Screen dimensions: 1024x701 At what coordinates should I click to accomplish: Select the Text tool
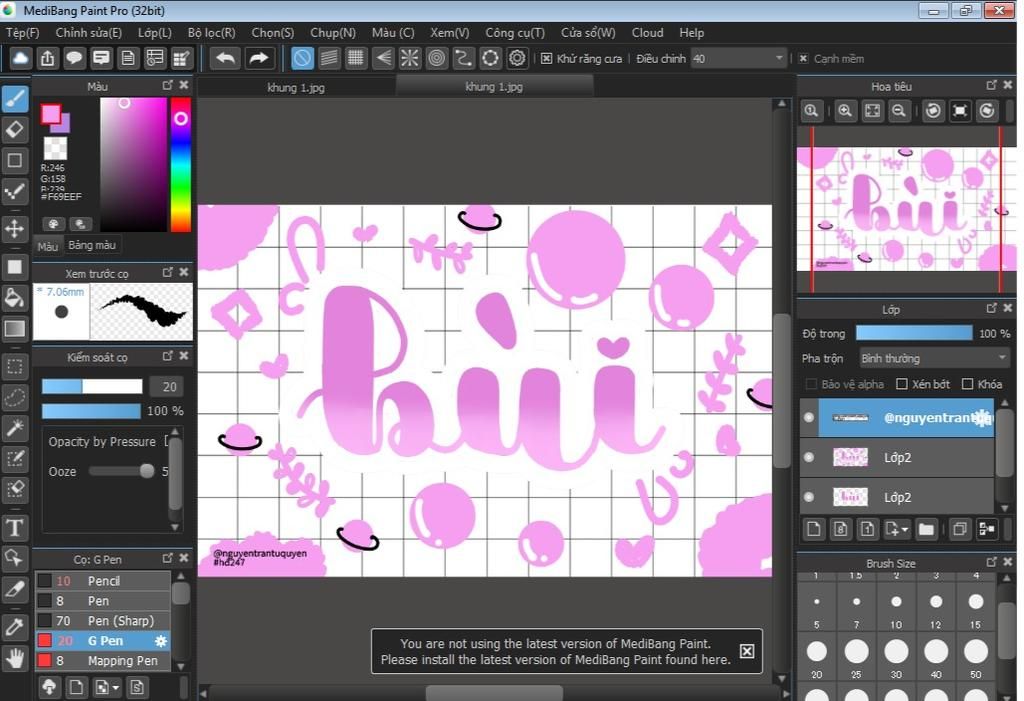click(15, 527)
